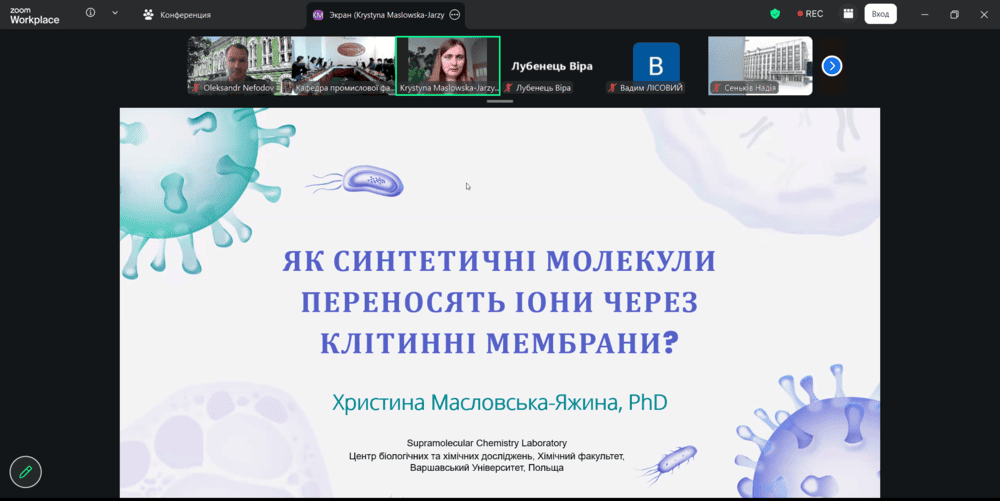Click the muted microphone icon by Сеньків Надія
The image size is (1000, 501).
[x=716, y=88]
